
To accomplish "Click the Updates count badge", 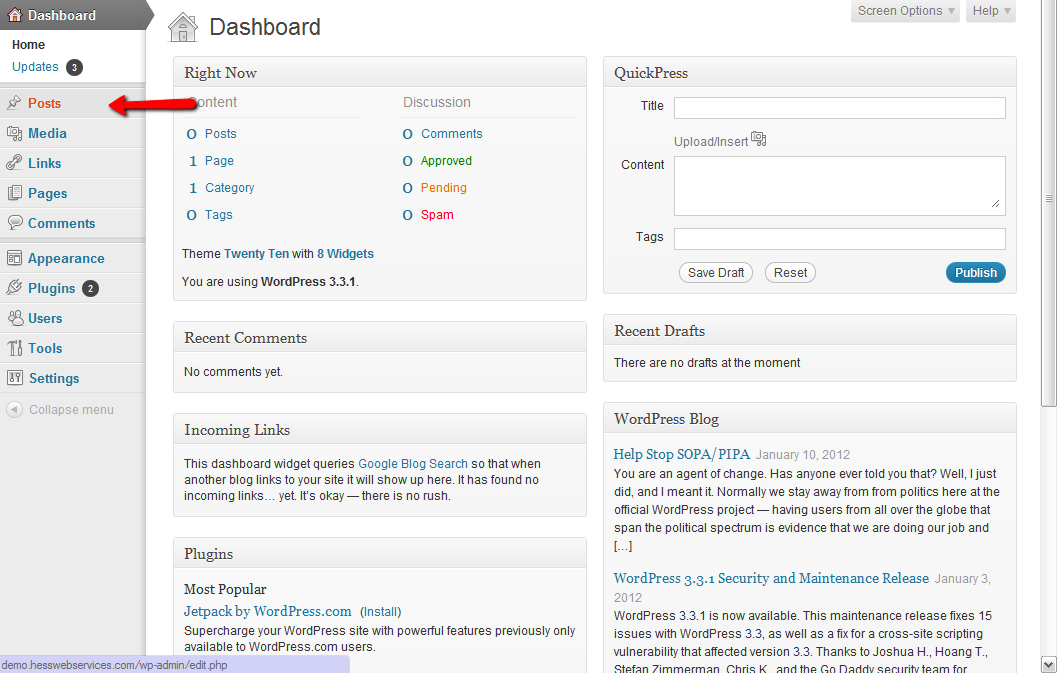I will pyautogui.click(x=74, y=67).
